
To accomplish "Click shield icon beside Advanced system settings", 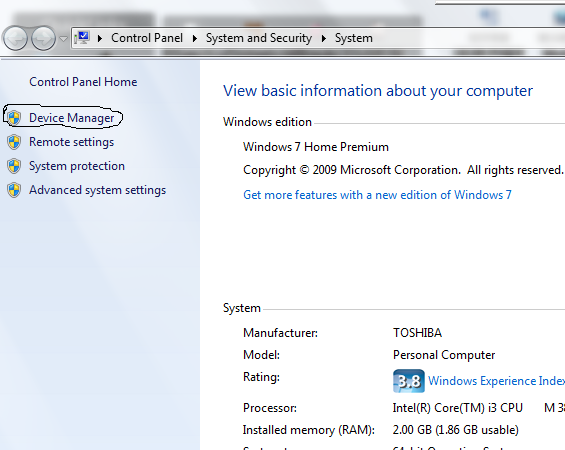I will tap(14, 190).
